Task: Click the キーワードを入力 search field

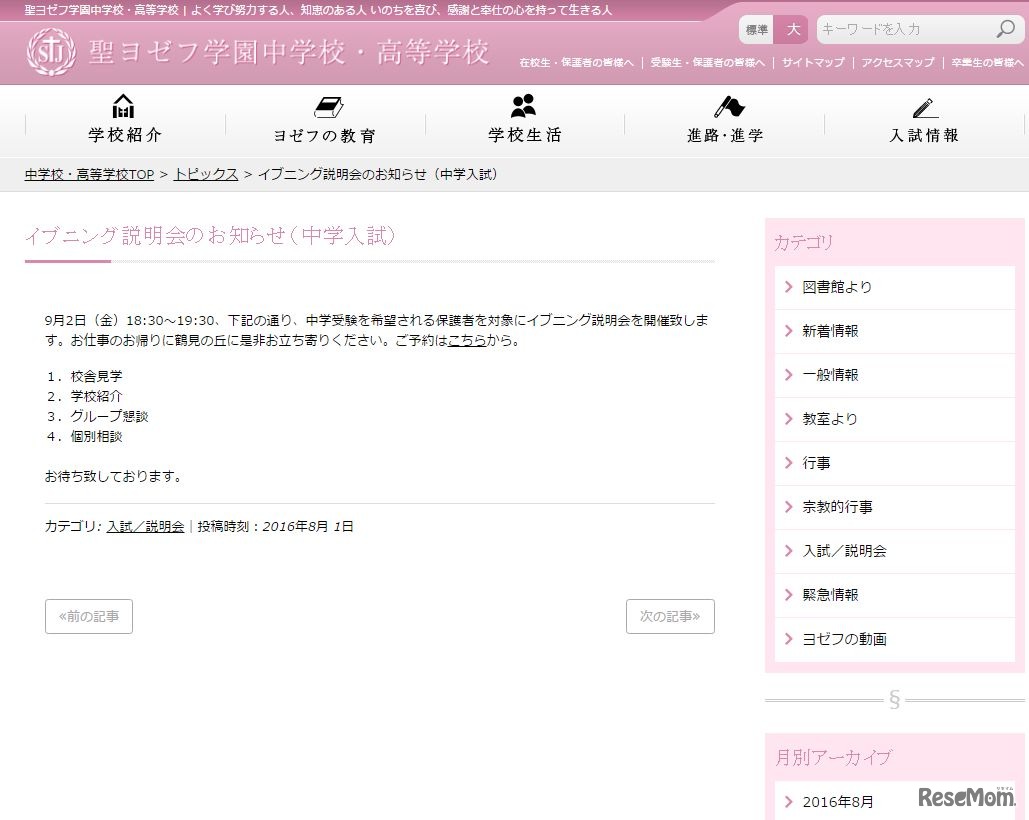Action: pos(904,30)
